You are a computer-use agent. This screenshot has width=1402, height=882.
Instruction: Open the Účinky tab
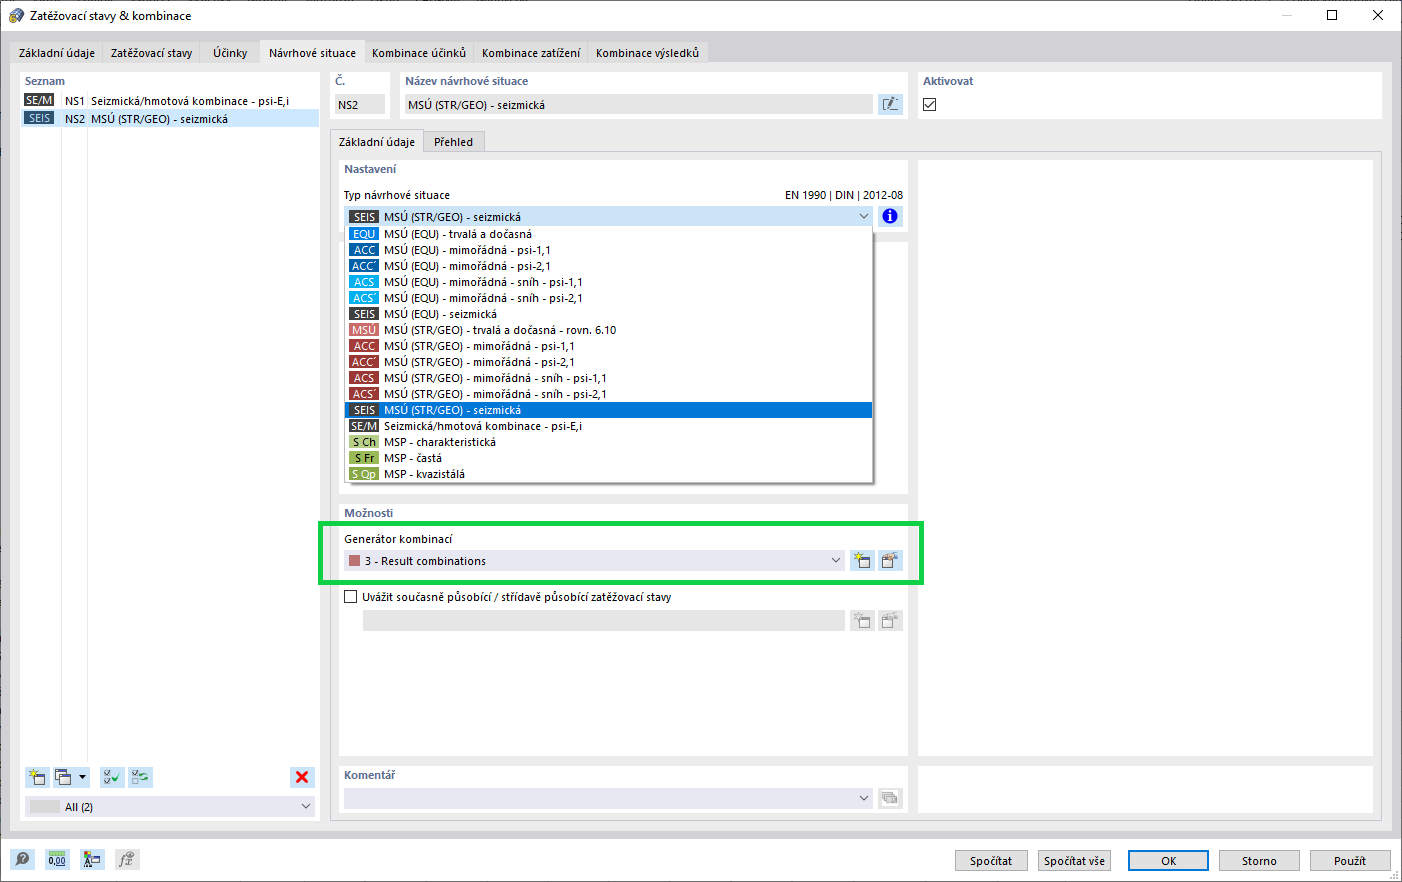[x=230, y=53]
